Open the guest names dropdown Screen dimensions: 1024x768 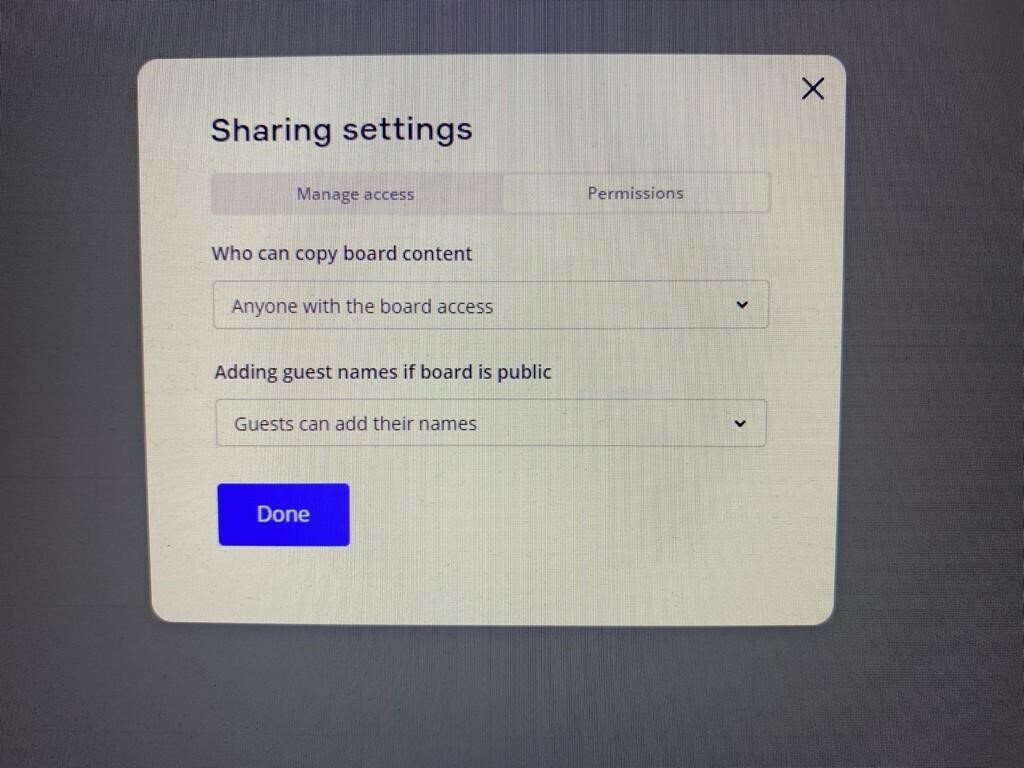pos(490,423)
